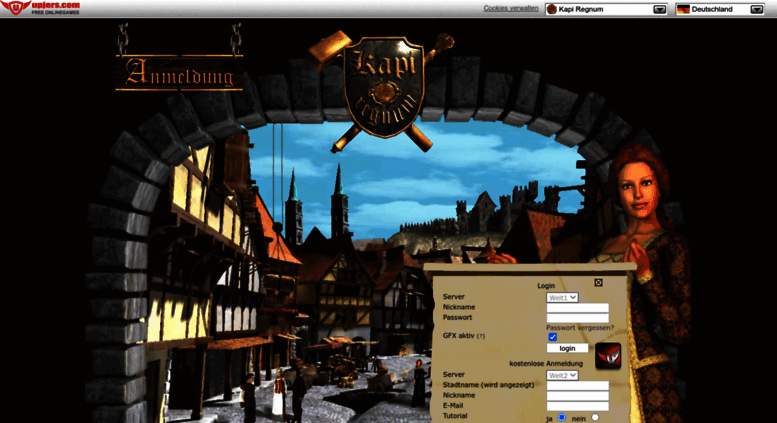Focus the registration Nickname field

(x=577, y=396)
